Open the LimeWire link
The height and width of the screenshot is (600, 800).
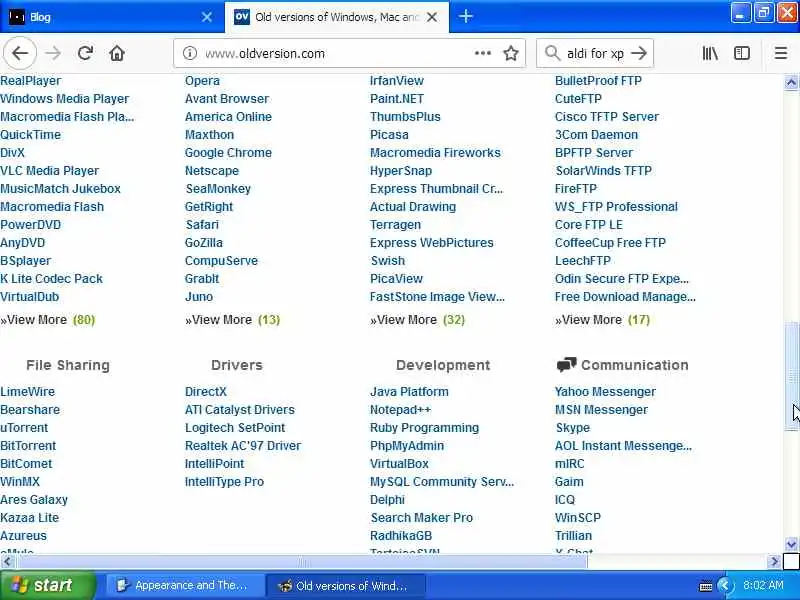(x=28, y=391)
